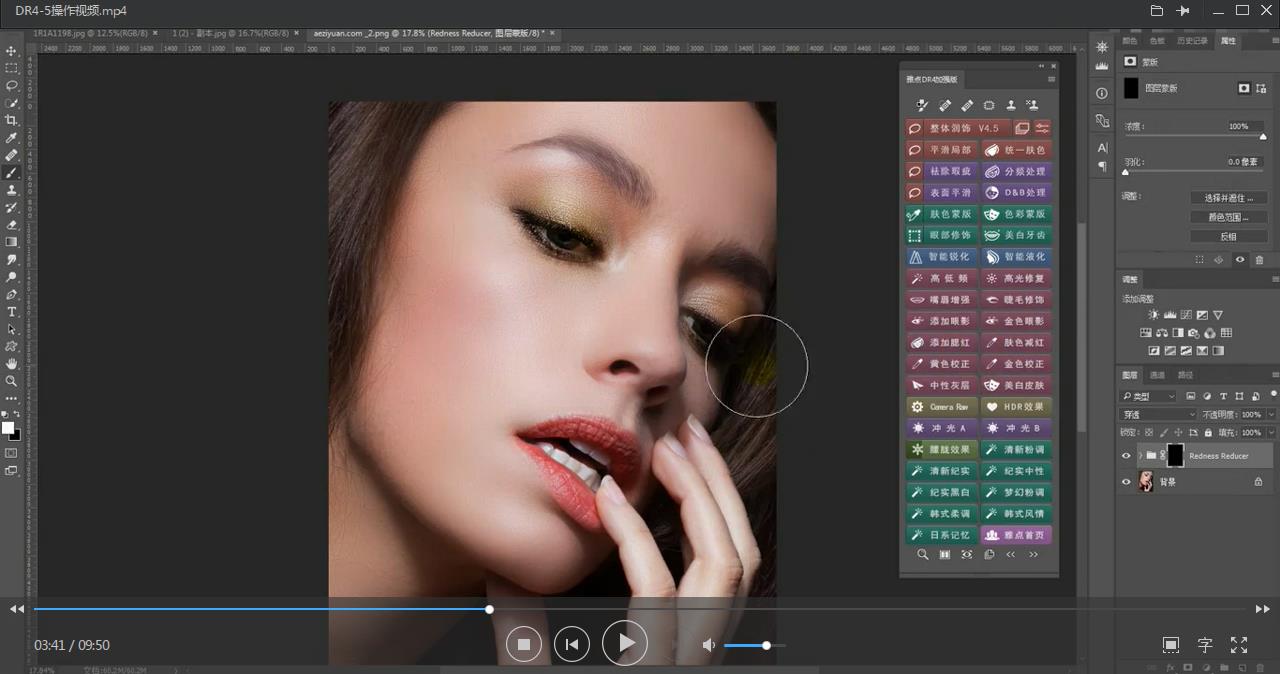The width and height of the screenshot is (1280, 674).
Task: Switch to the 历史记录 History tab
Action: pos(1192,41)
